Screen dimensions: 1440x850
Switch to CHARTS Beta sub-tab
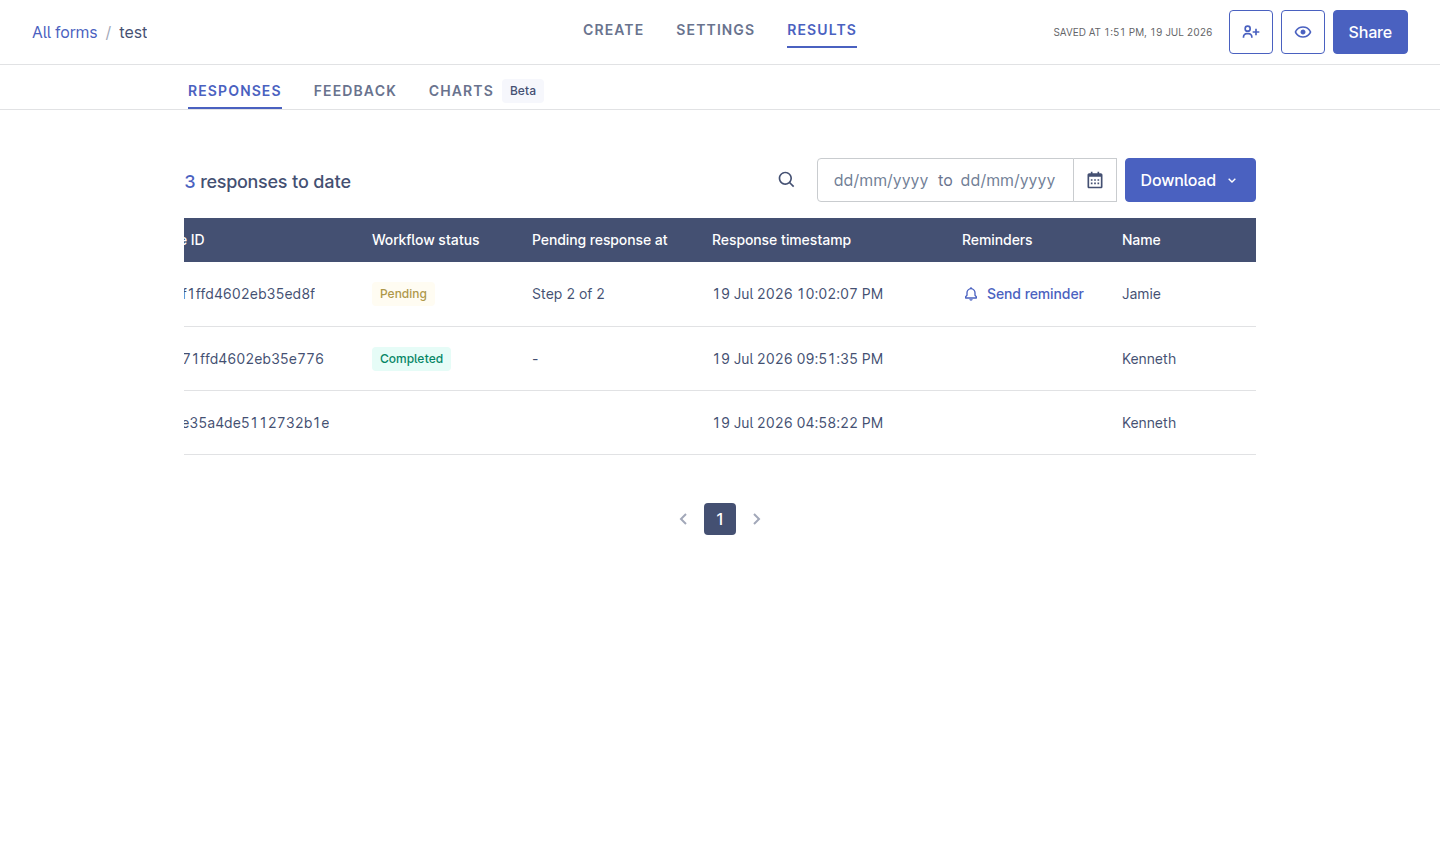[486, 91]
